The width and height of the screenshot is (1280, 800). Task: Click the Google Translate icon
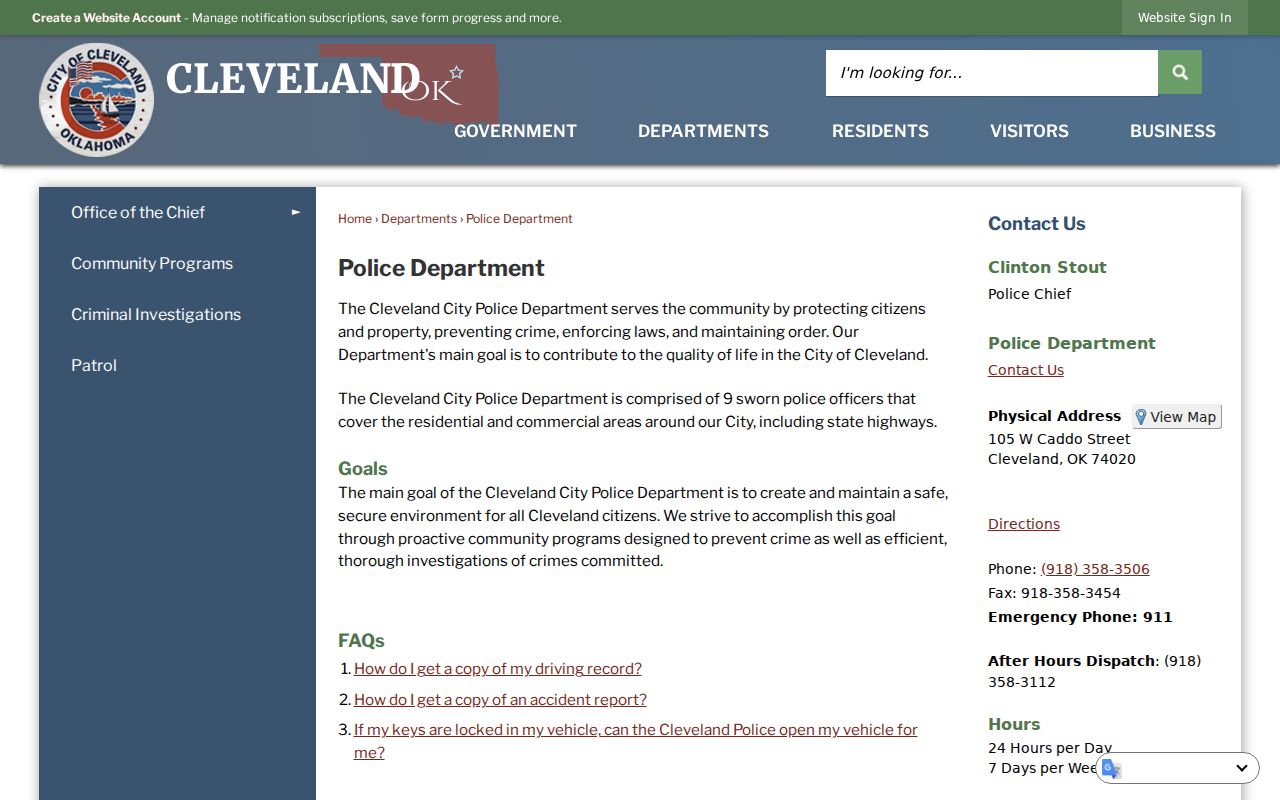(1111, 768)
